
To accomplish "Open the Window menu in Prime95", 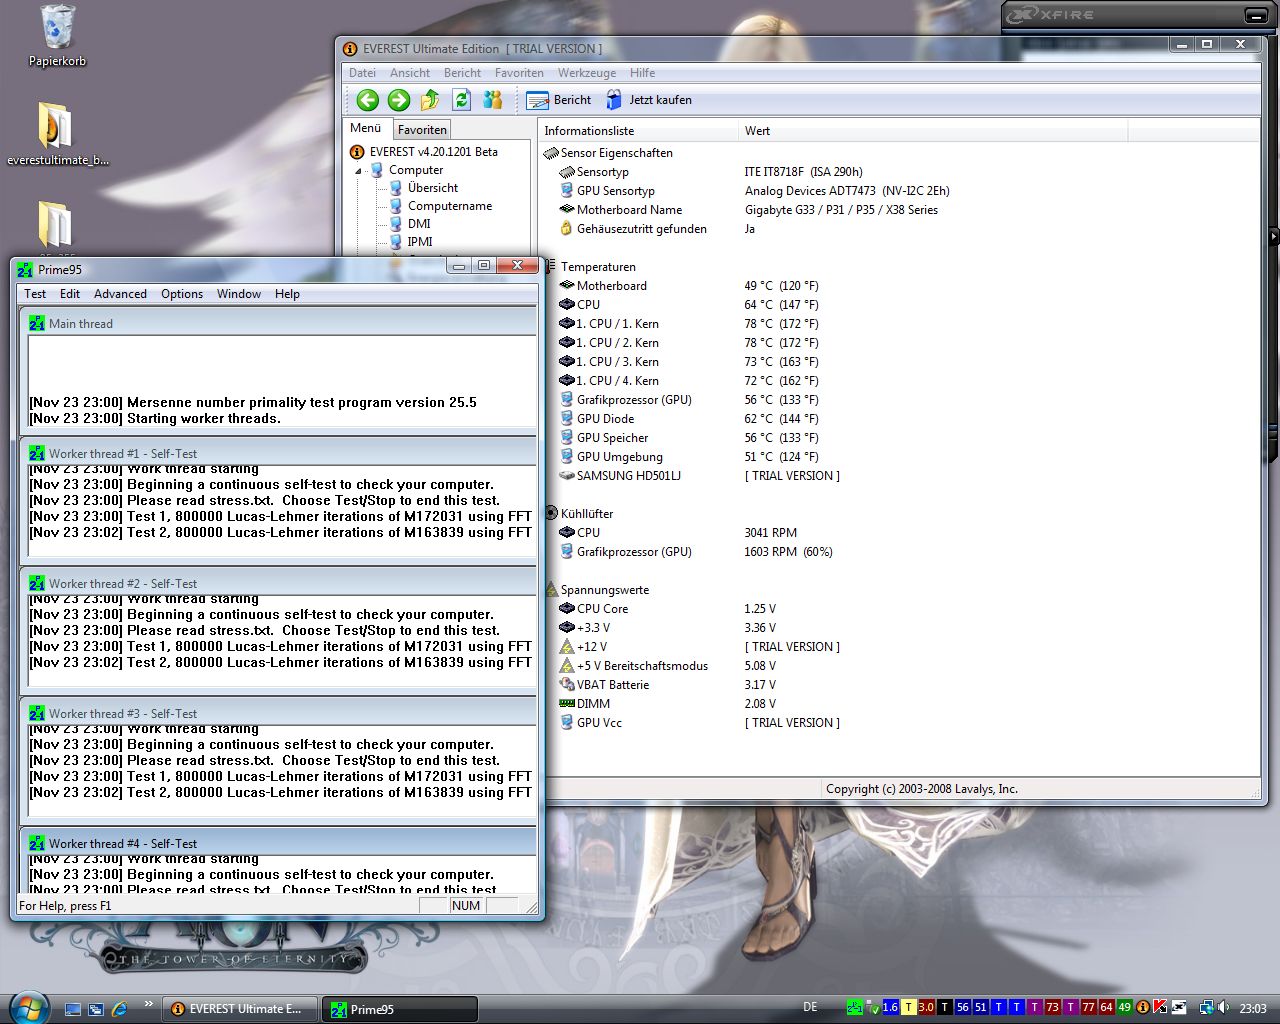I will 239,294.
